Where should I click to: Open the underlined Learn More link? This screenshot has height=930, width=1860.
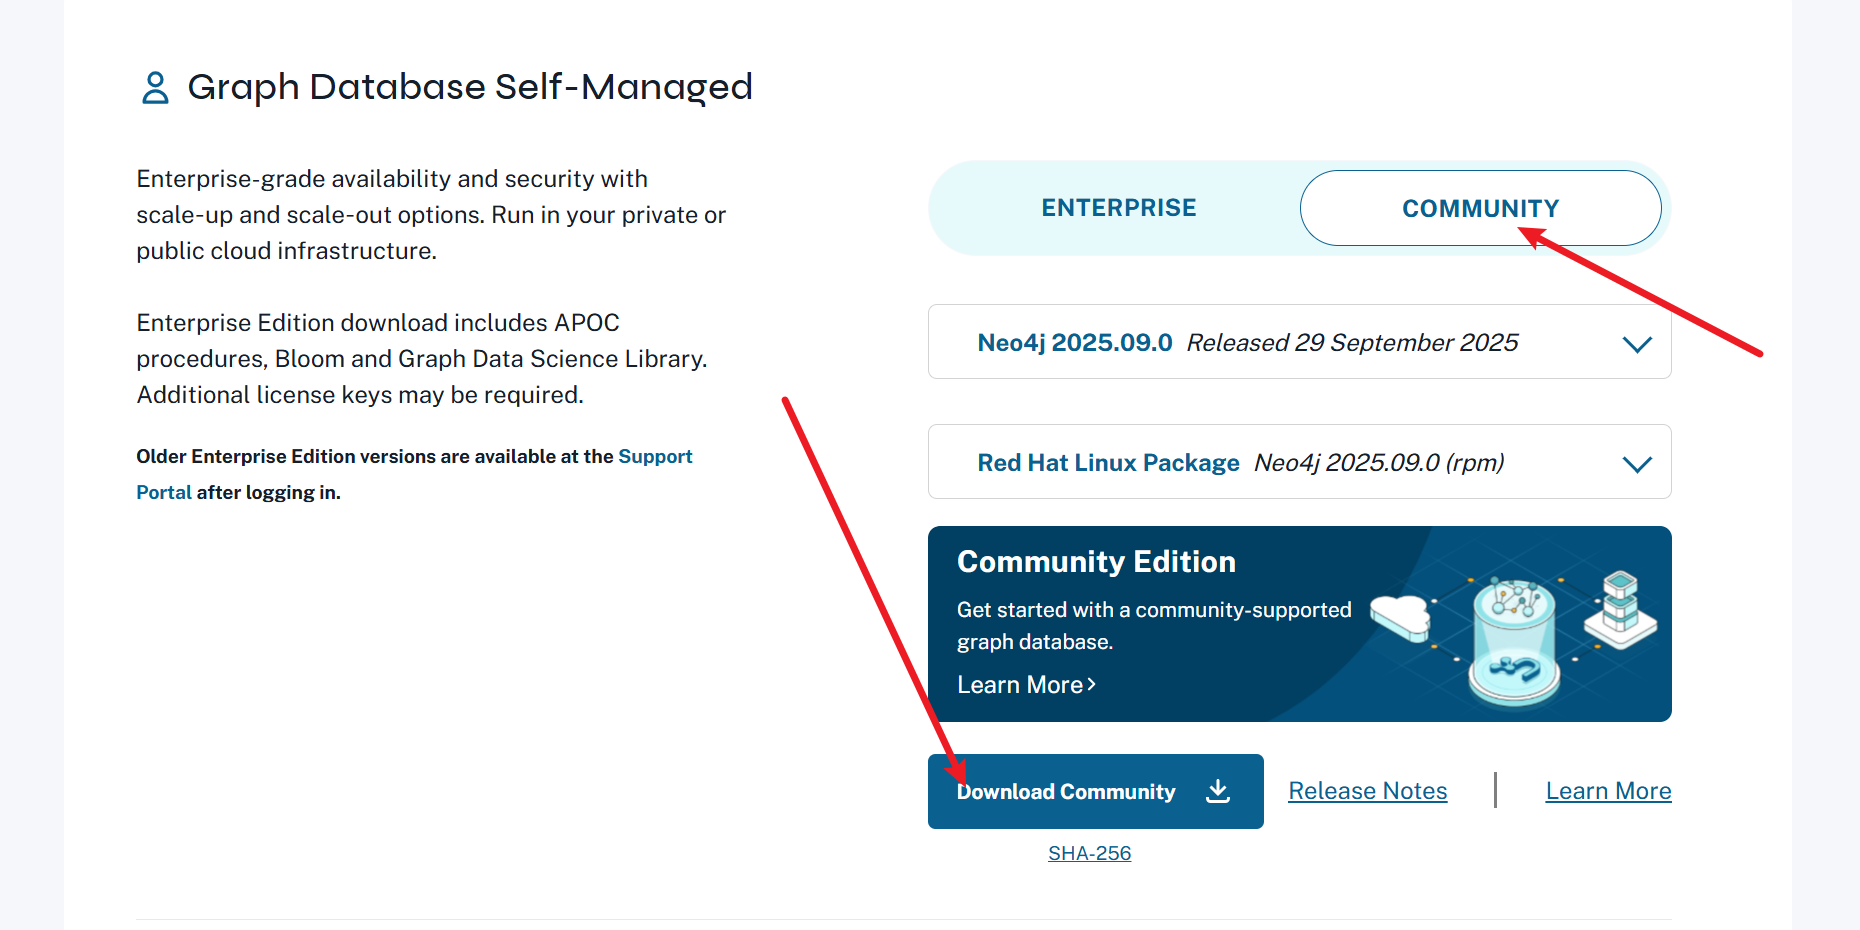pos(1608,791)
